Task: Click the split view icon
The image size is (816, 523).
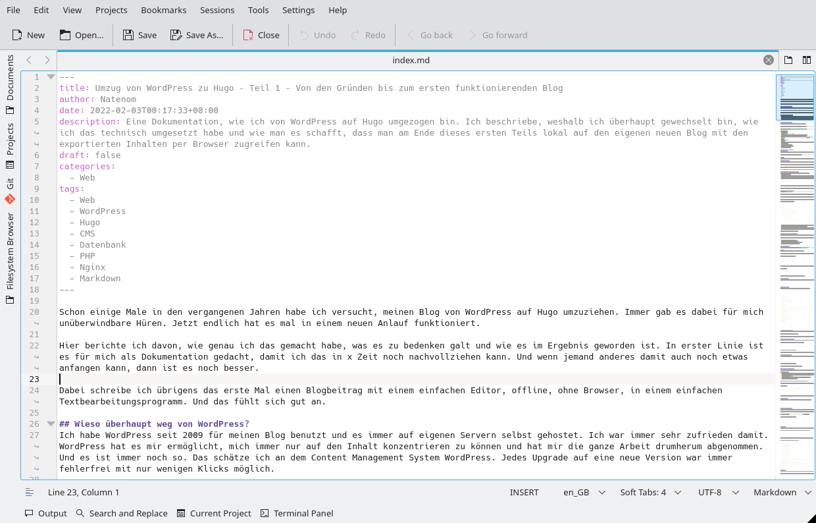Action: tap(807, 60)
